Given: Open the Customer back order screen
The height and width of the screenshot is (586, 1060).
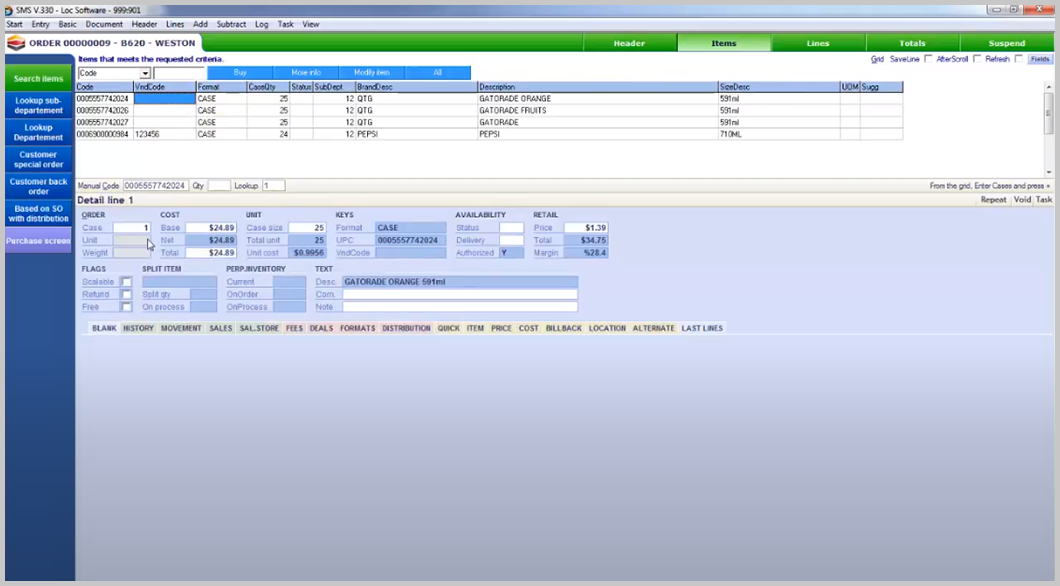Looking at the screenshot, I should coord(37,186).
